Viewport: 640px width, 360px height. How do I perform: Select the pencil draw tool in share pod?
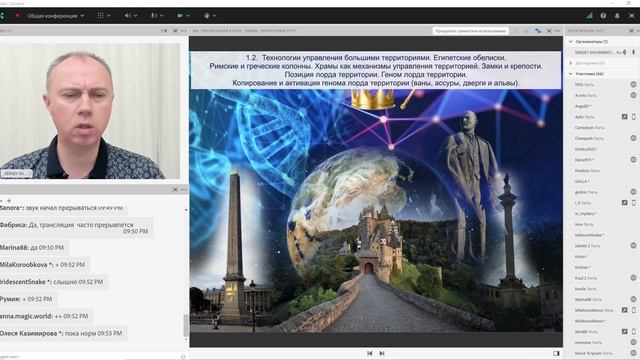pyautogui.click(x=516, y=31)
